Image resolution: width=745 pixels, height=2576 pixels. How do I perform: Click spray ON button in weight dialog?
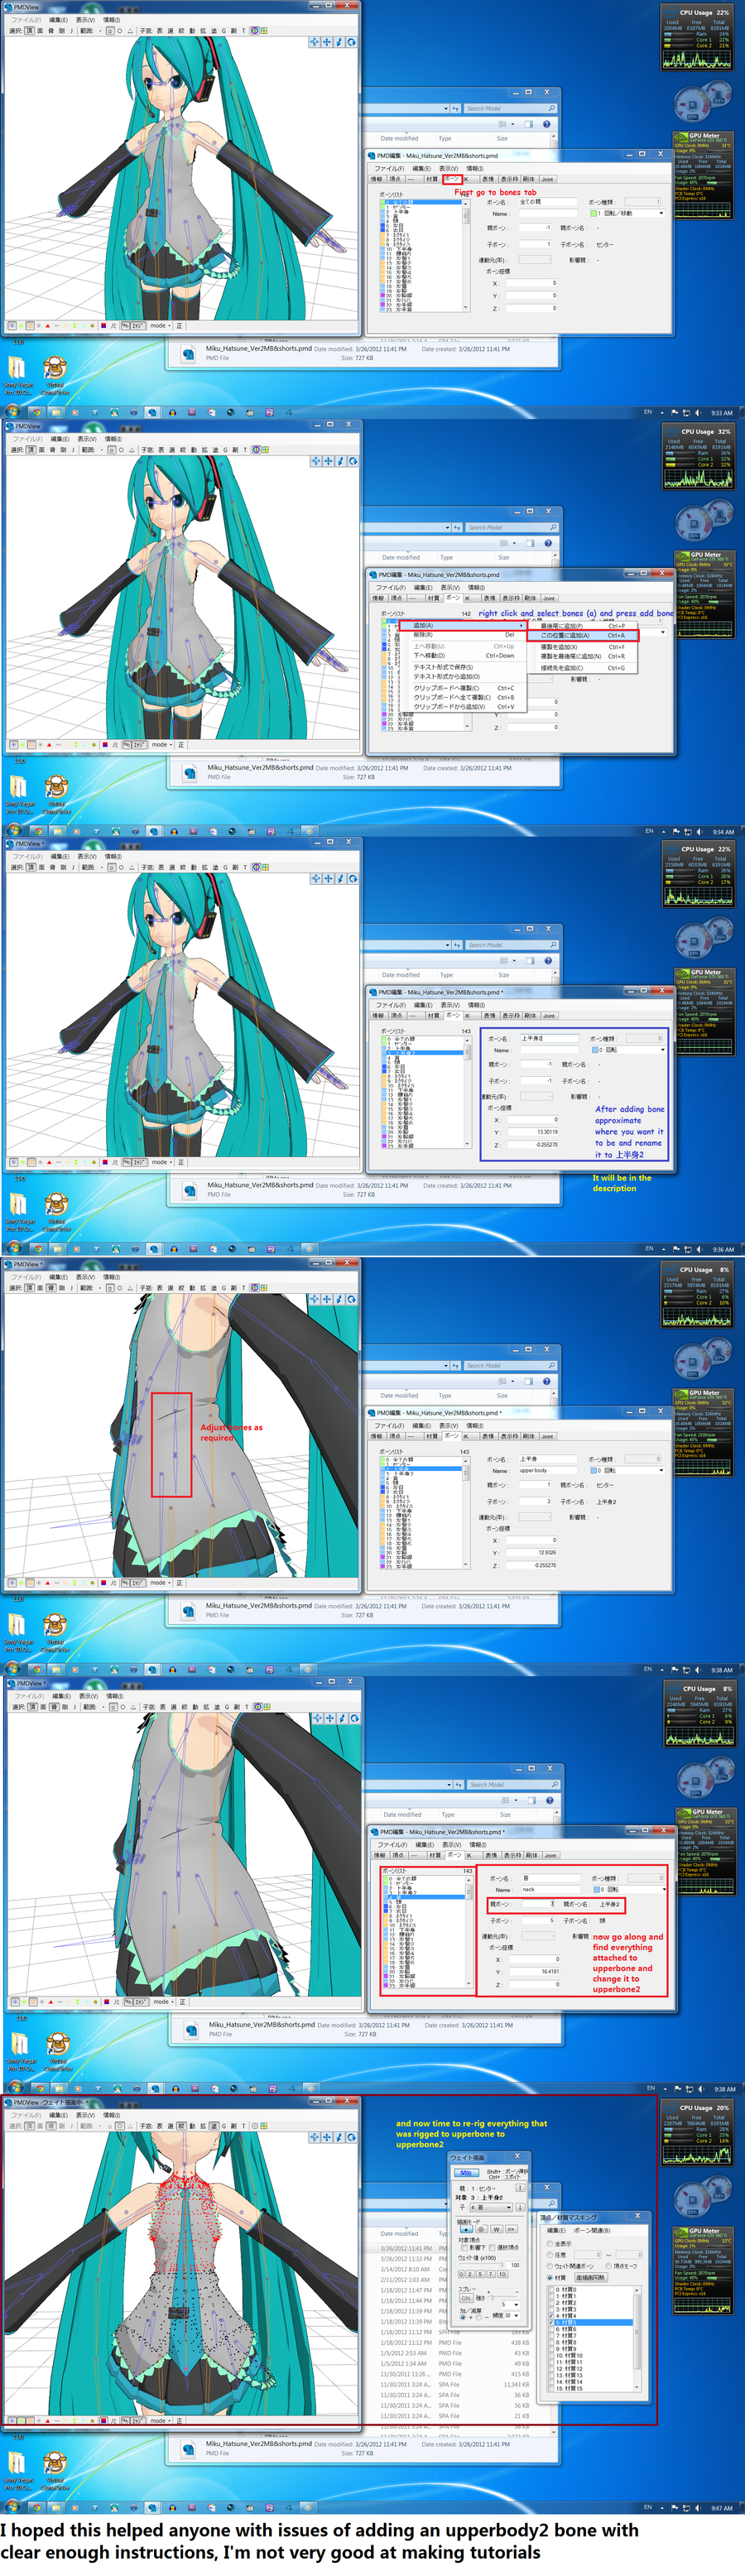tap(466, 2298)
